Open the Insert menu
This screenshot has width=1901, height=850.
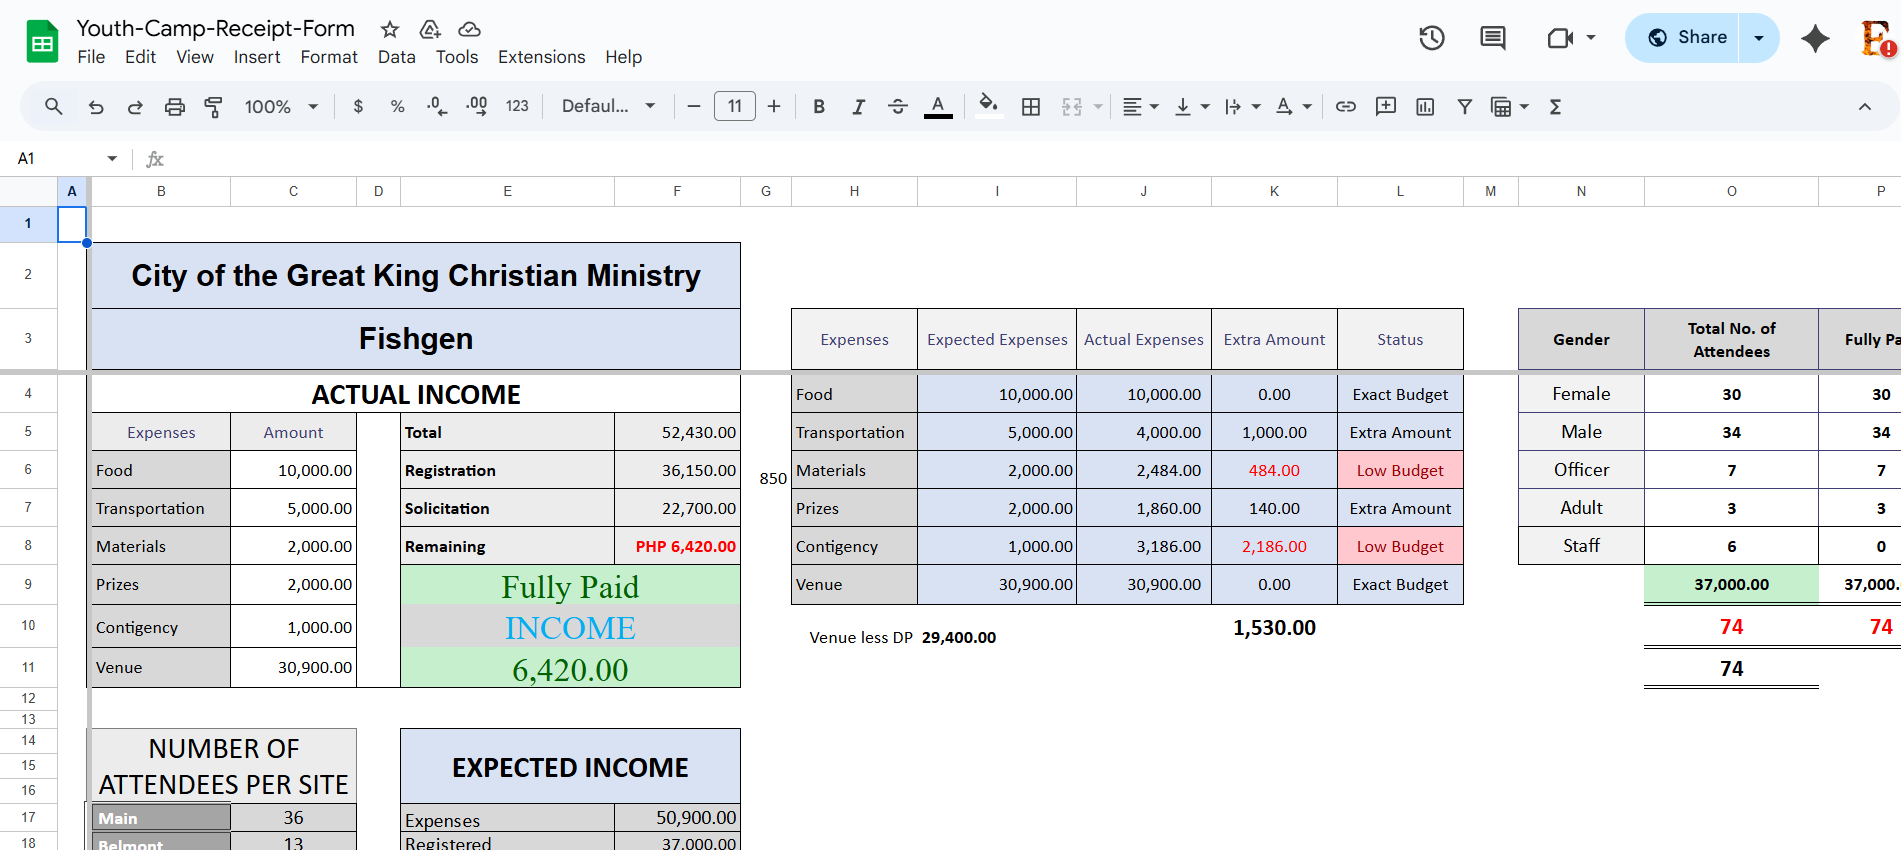tap(257, 57)
